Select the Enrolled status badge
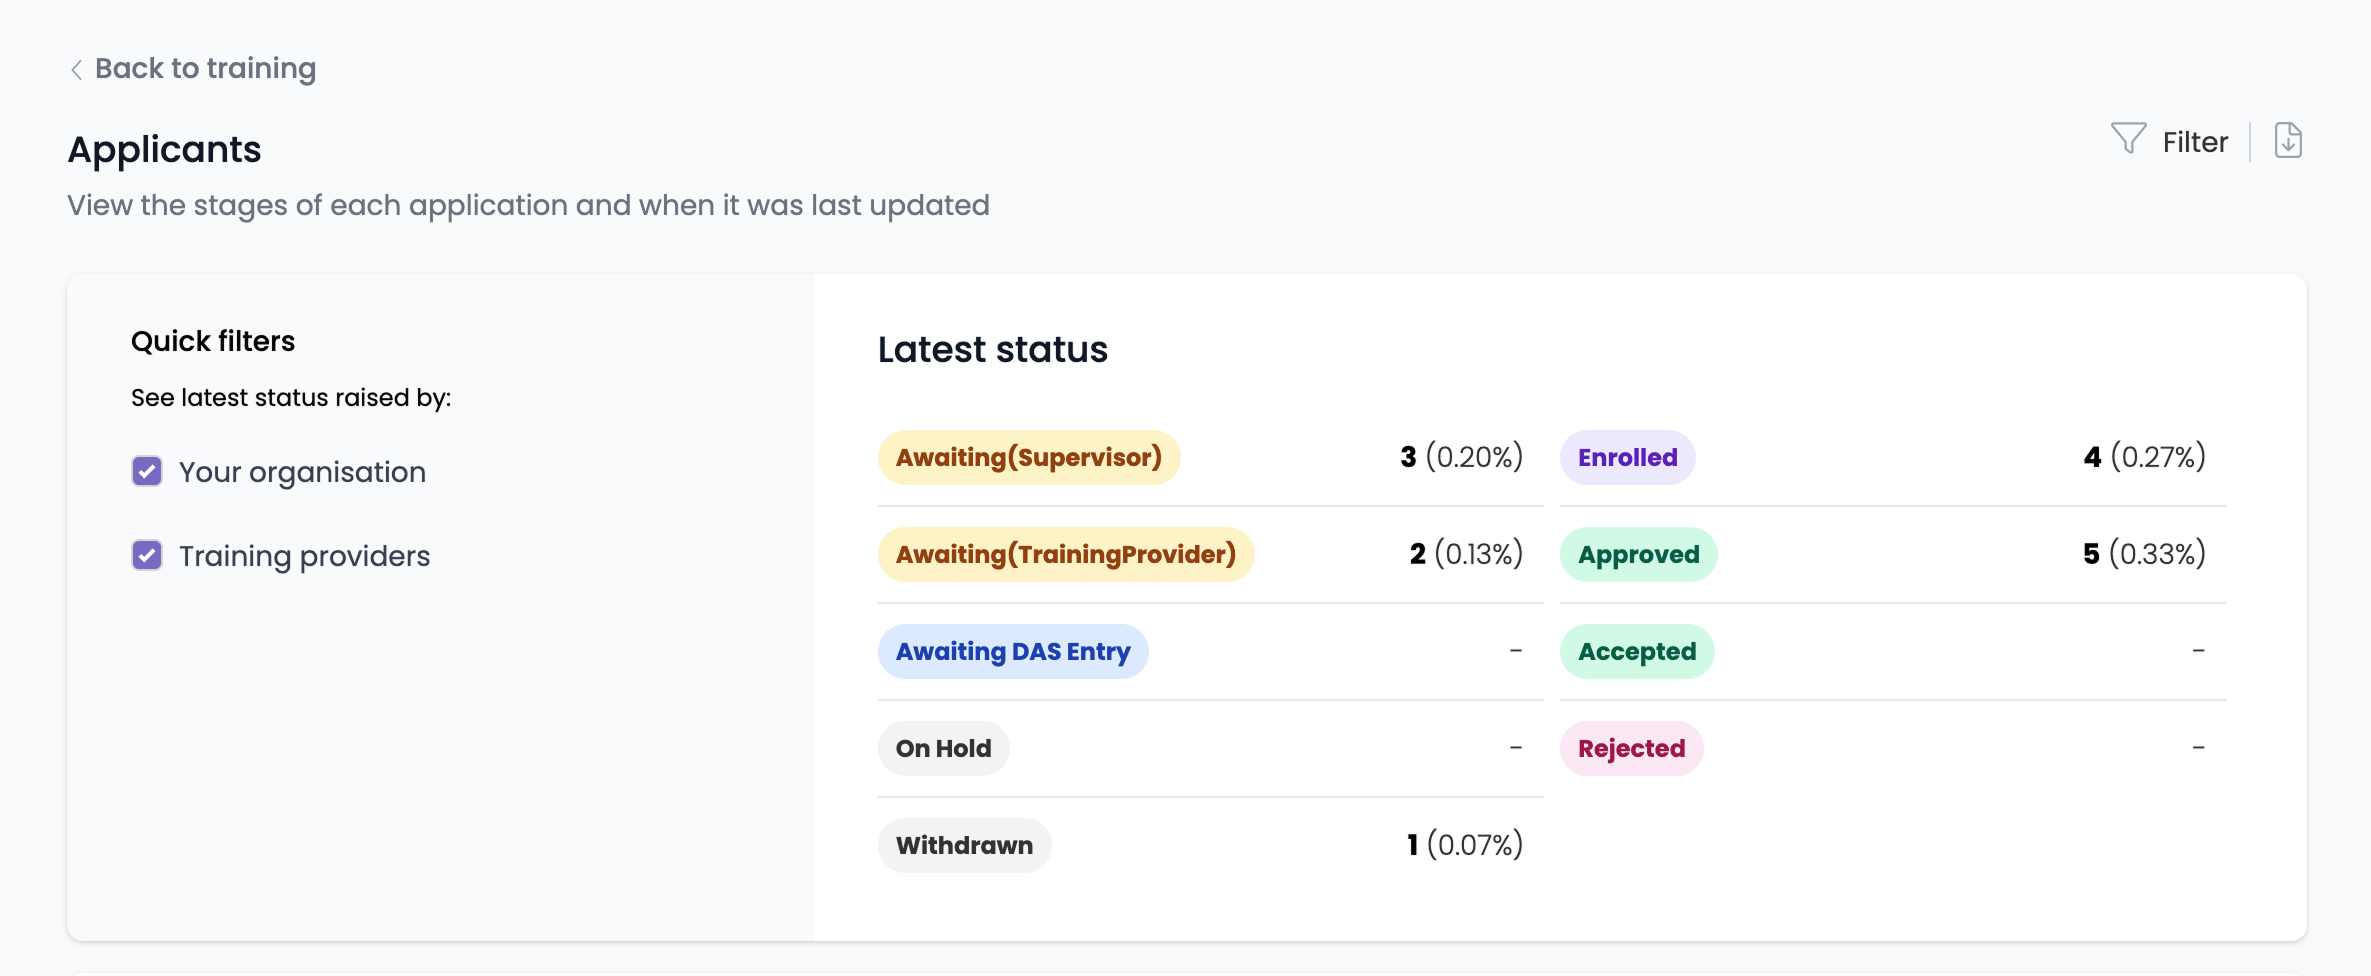 pos(1627,457)
